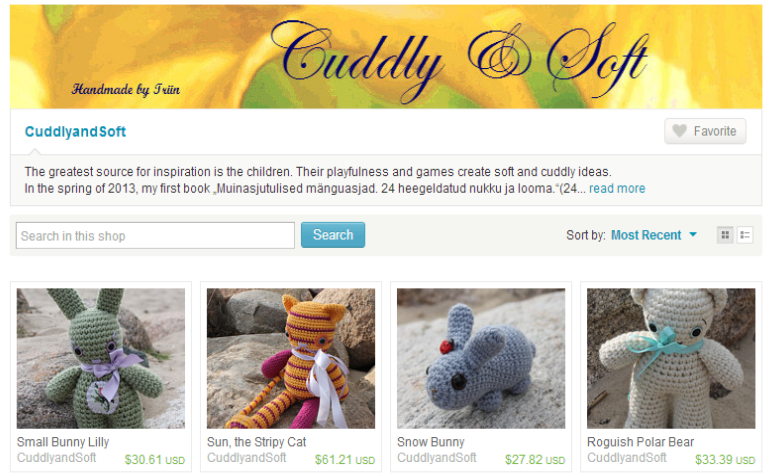Click the Search button

point(333,235)
